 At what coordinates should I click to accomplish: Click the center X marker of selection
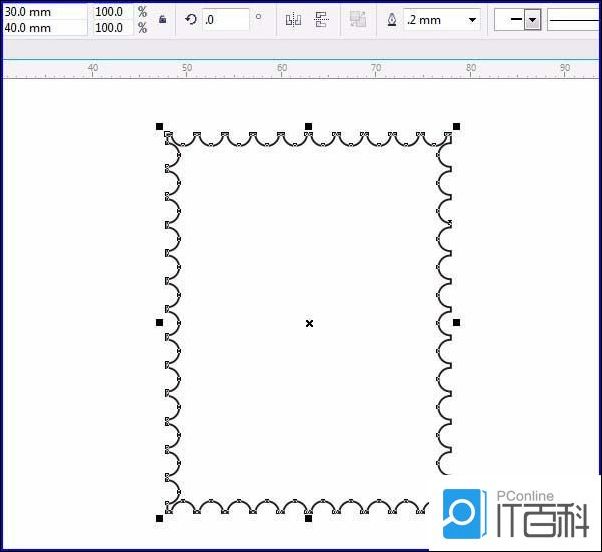click(x=309, y=324)
